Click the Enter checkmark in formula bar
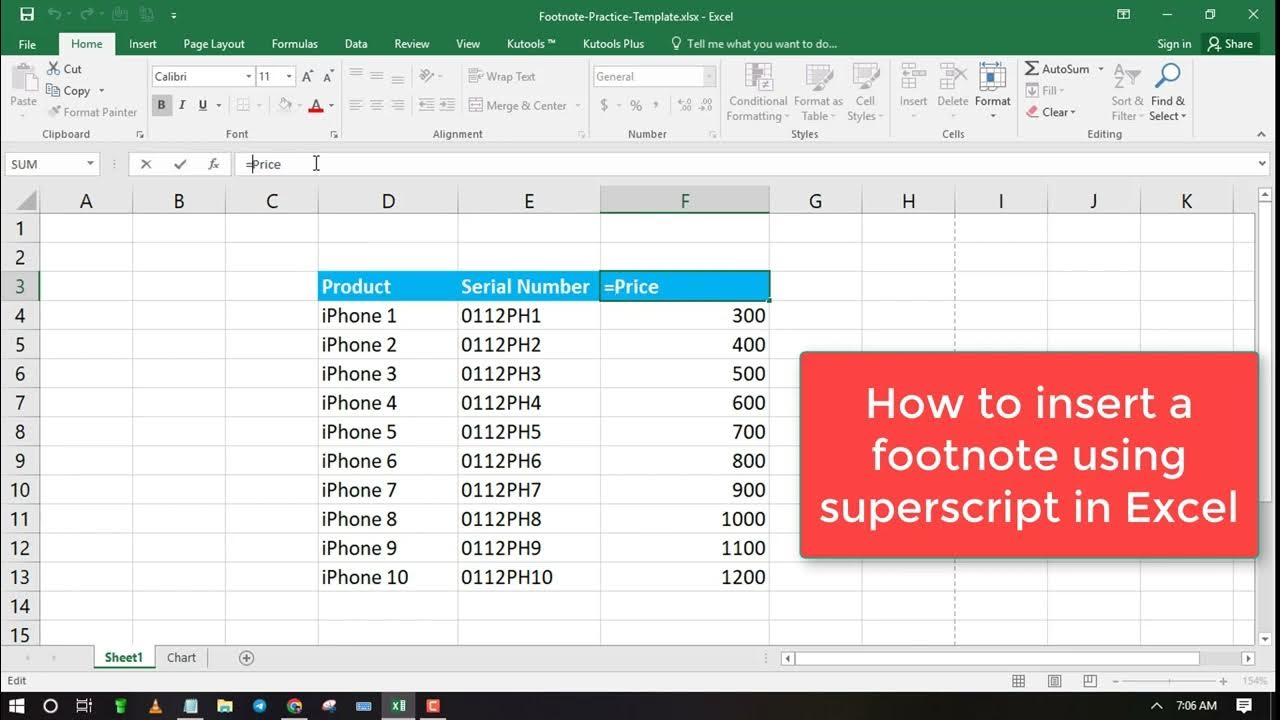The width and height of the screenshot is (1280, 720). 180,164
